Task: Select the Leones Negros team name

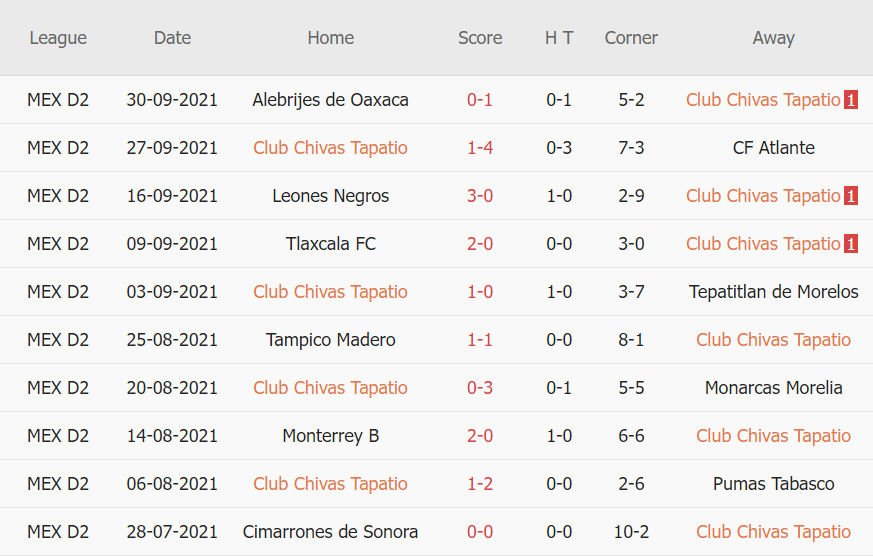Action: click(x=330, y=196)
